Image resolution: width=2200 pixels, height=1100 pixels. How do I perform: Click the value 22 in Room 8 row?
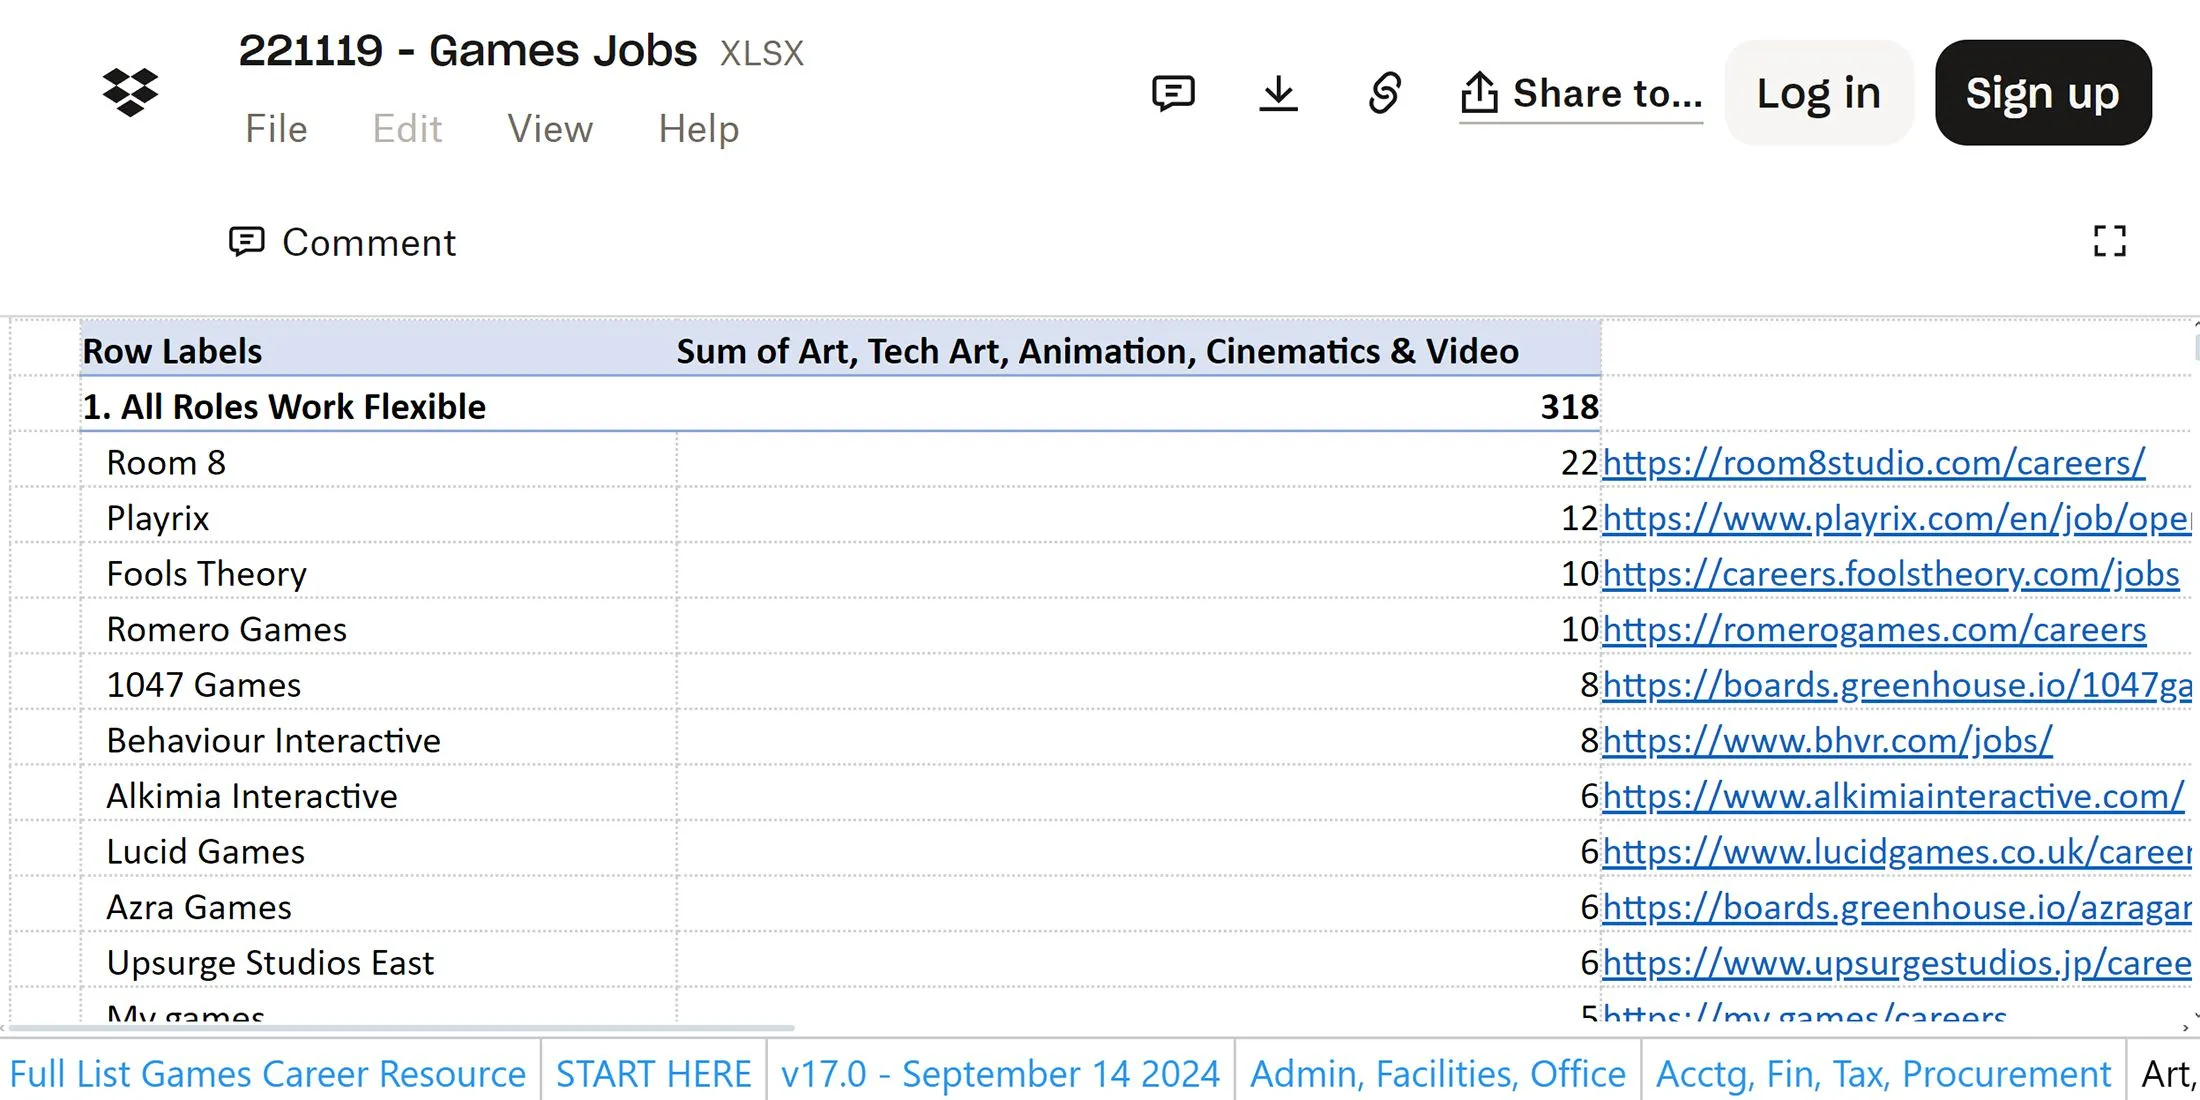(1579, 463)
